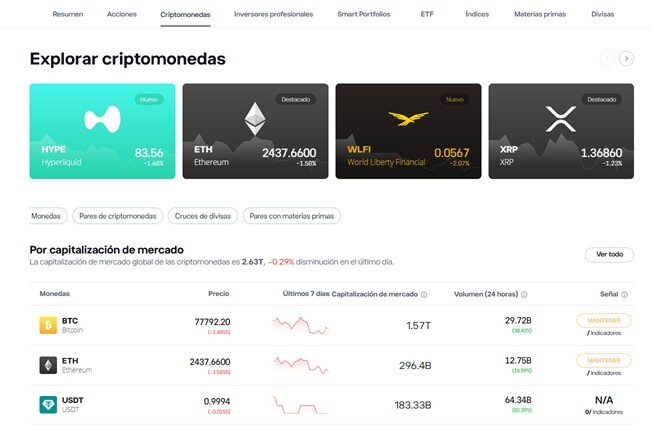
Task: Click the USDT Tether icon
Action: (48, 404)
